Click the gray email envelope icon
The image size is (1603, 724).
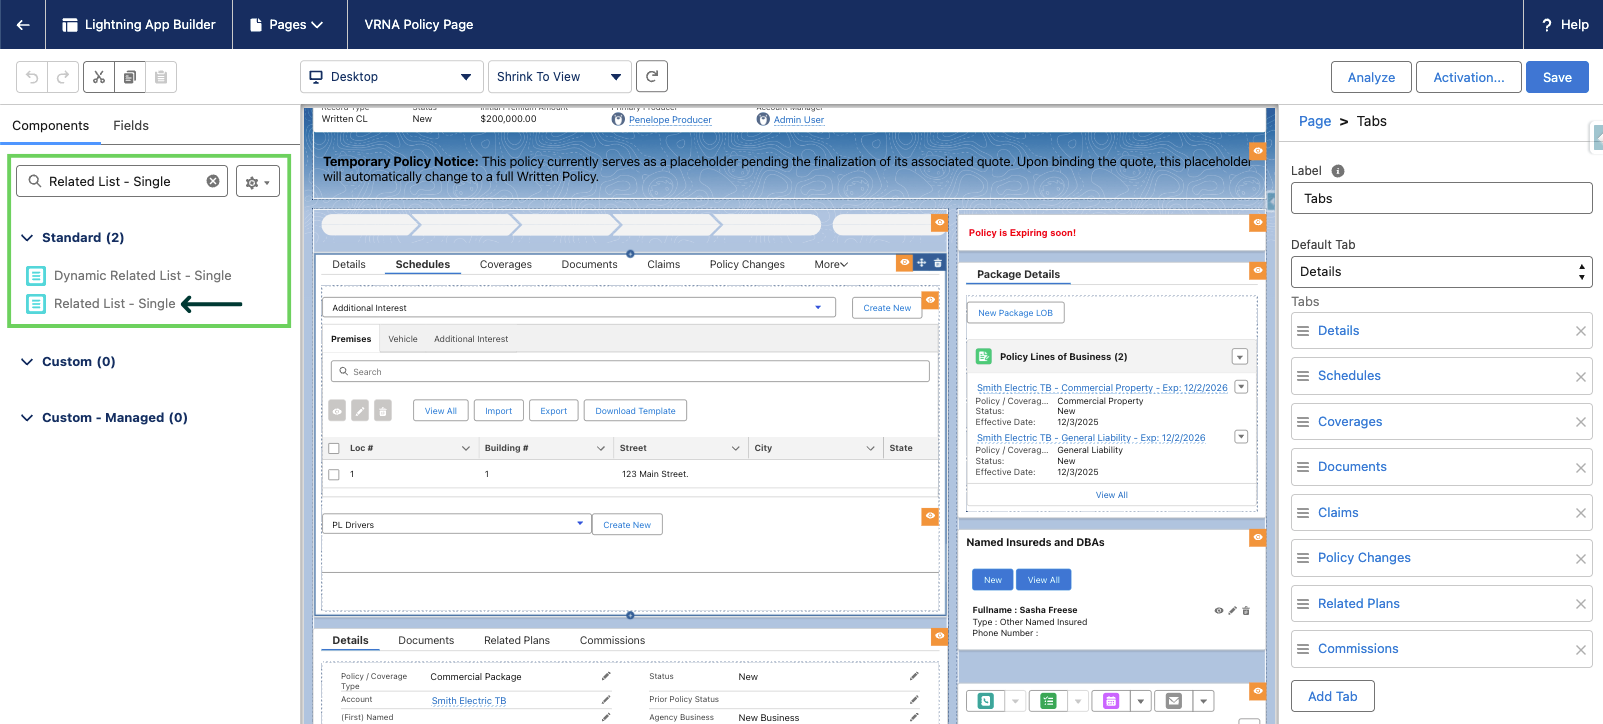coord(1174,701)
